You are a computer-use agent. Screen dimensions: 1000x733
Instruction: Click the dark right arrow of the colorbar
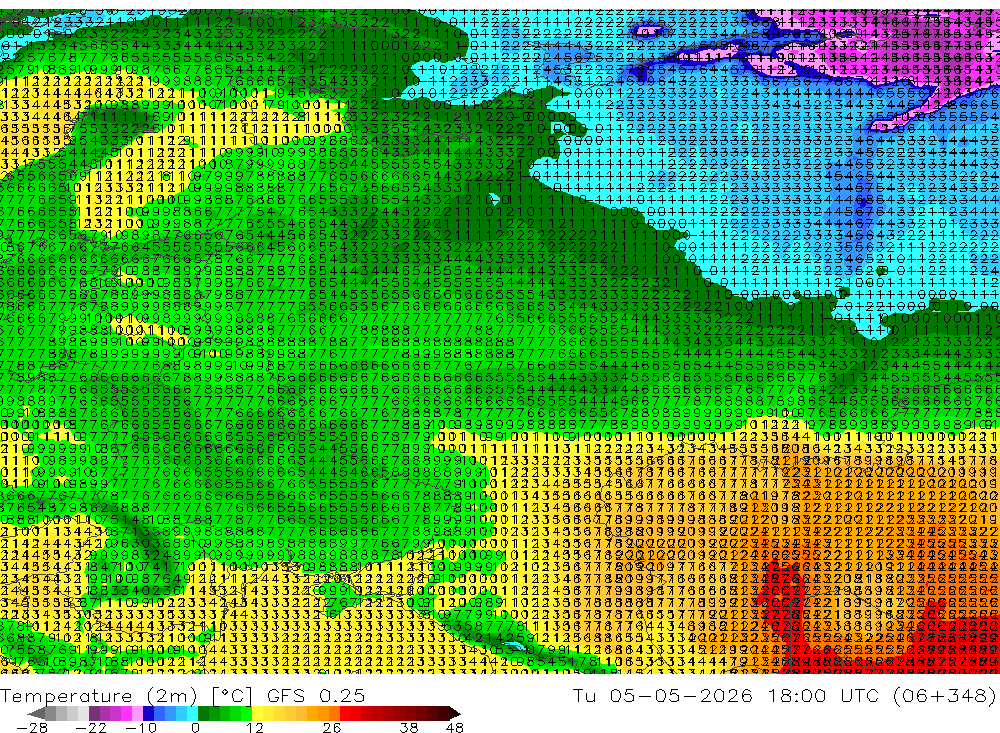click(x=455, y=713)
